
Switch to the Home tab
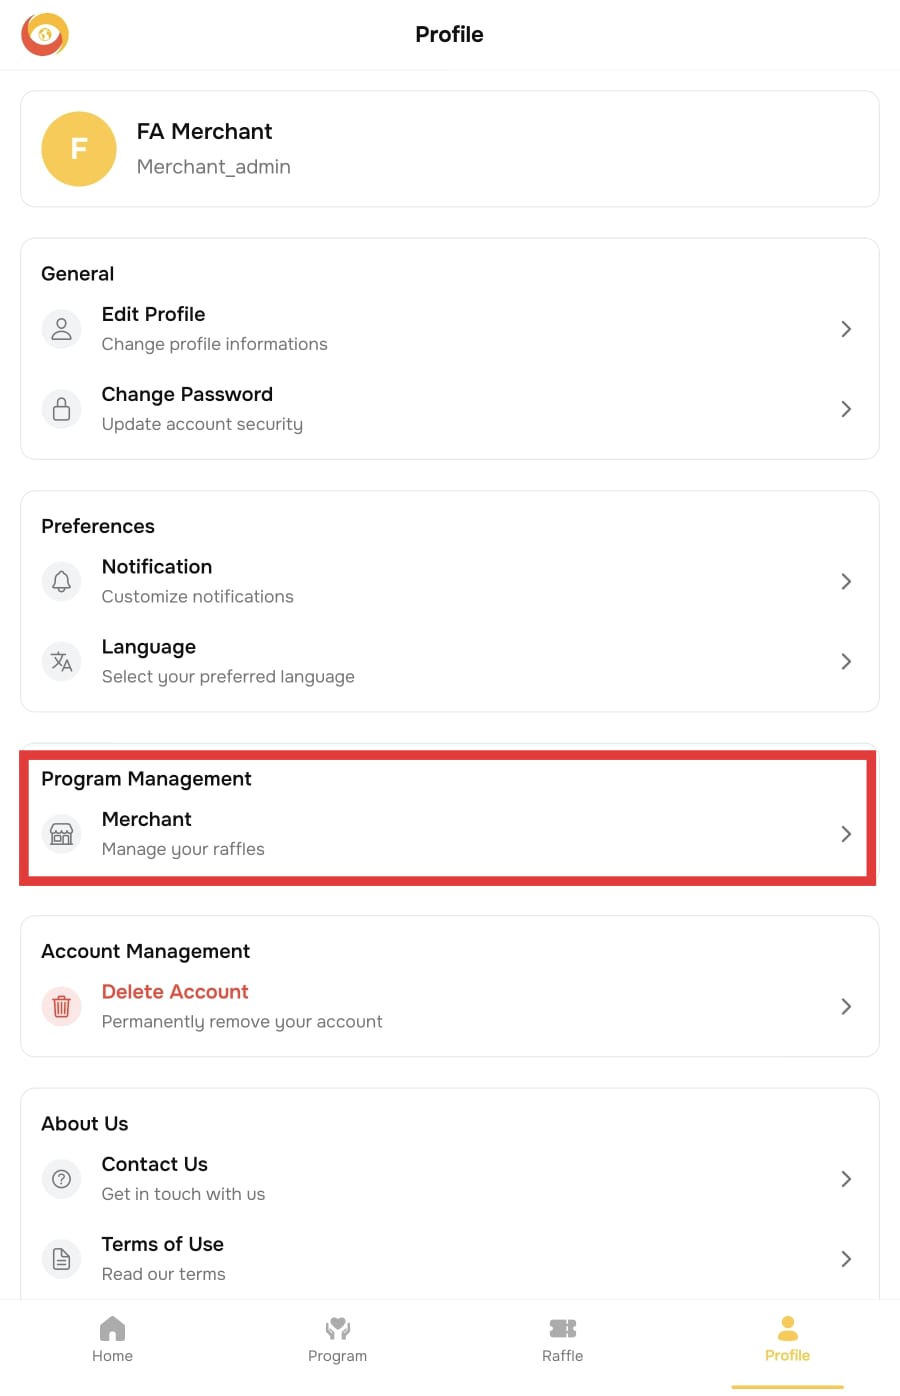pyautogui.click(x=112, y=1339)
